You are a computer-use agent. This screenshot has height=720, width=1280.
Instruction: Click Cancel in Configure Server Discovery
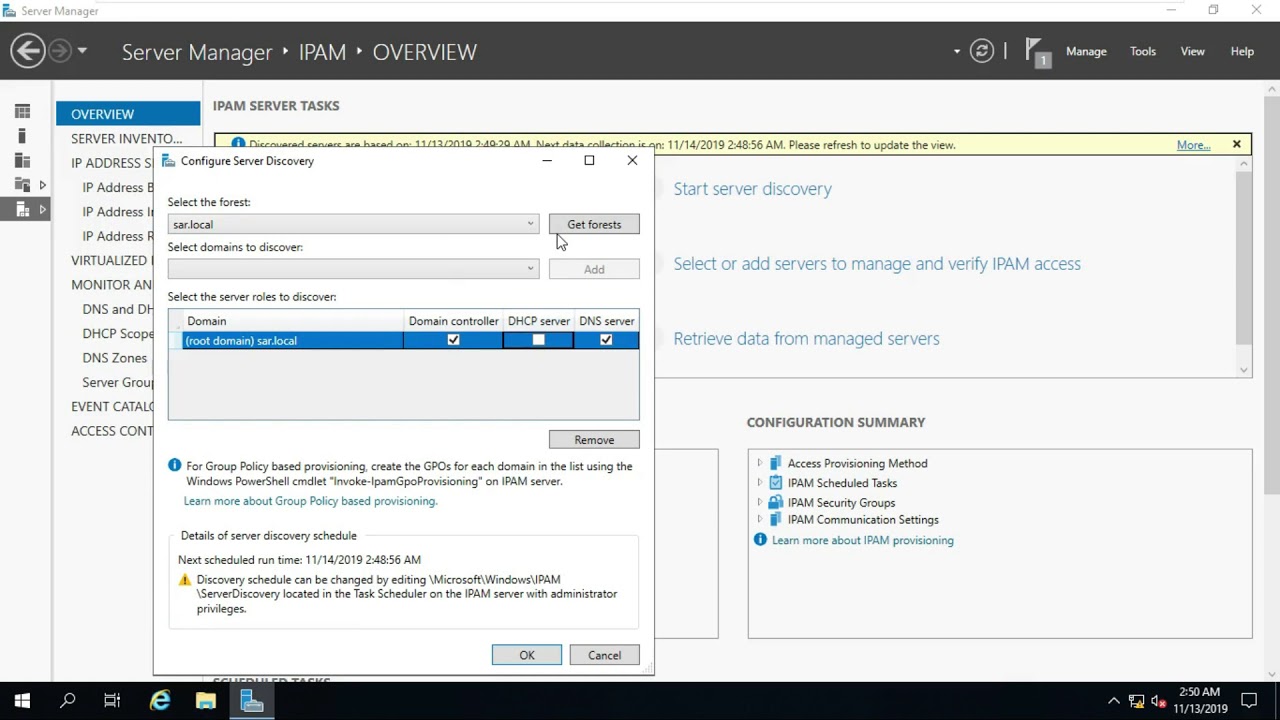pos(604,655)
